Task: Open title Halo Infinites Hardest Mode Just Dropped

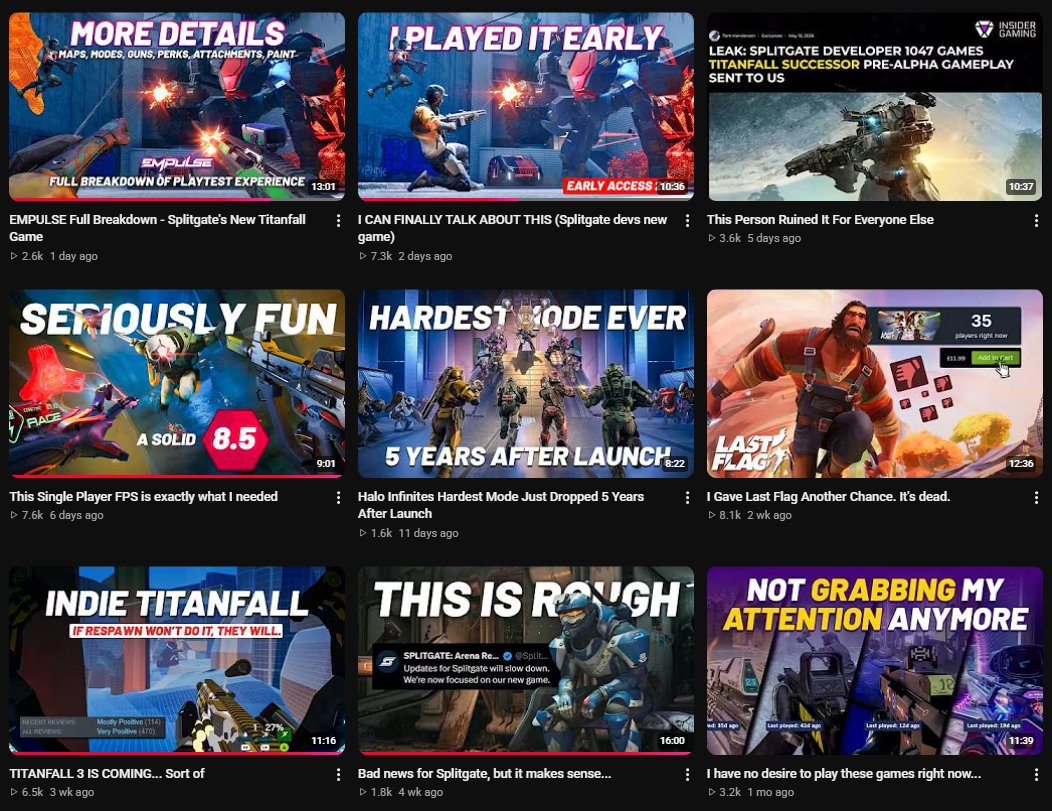Action: point(501,505)
